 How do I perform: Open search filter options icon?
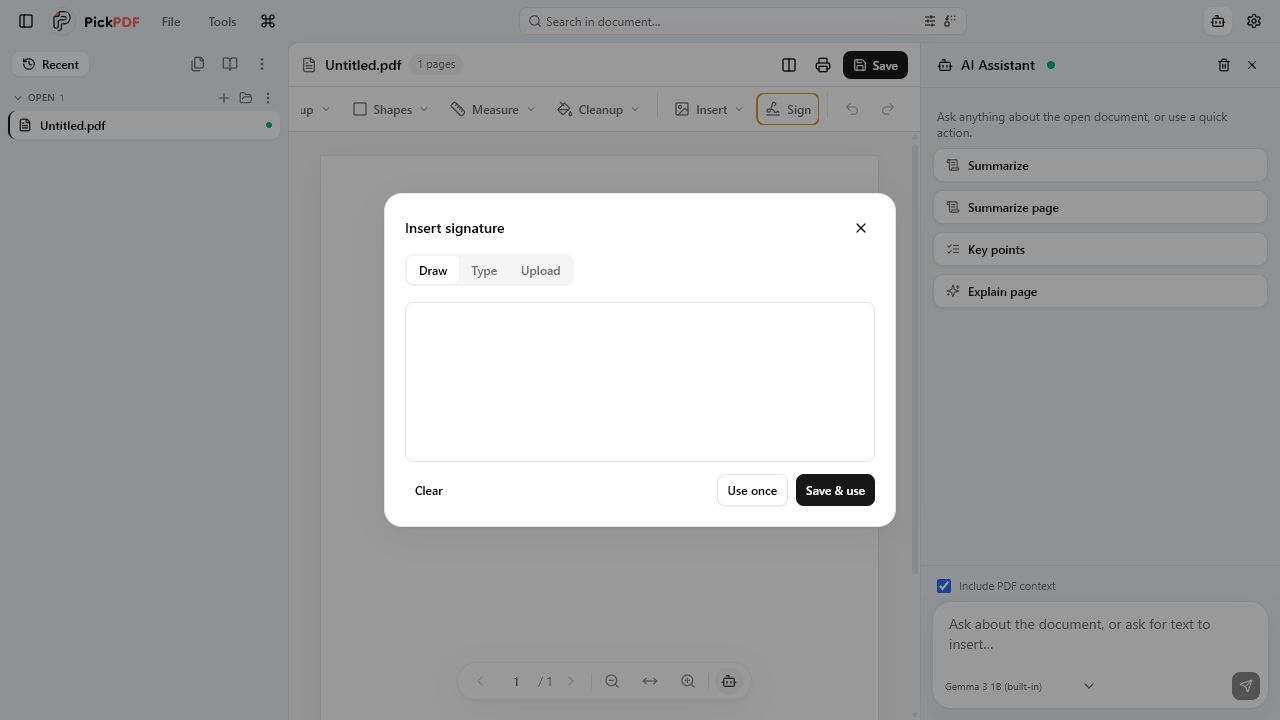[x=930, y=21]
